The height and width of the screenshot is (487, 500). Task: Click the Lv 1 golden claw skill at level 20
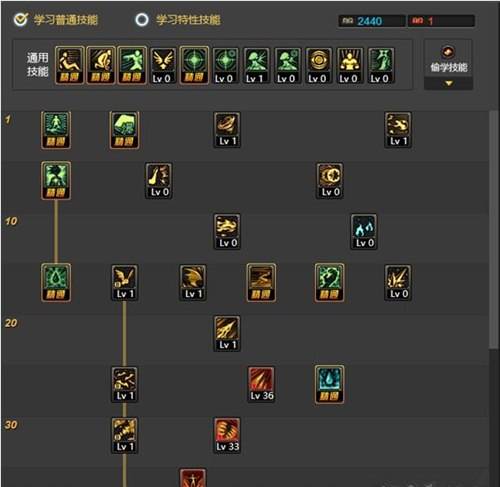tap(227, 333)
